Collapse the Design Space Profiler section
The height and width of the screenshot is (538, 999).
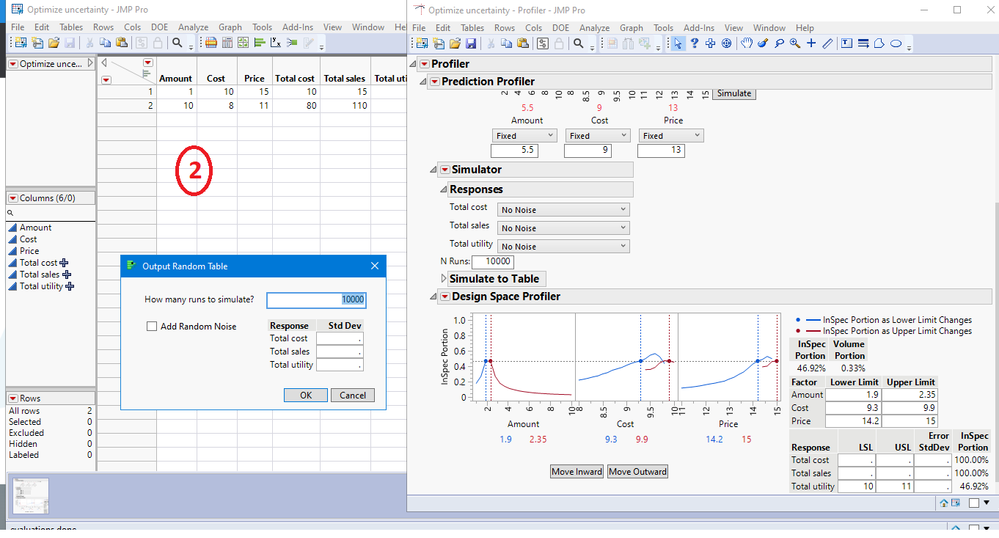point(433,296)
